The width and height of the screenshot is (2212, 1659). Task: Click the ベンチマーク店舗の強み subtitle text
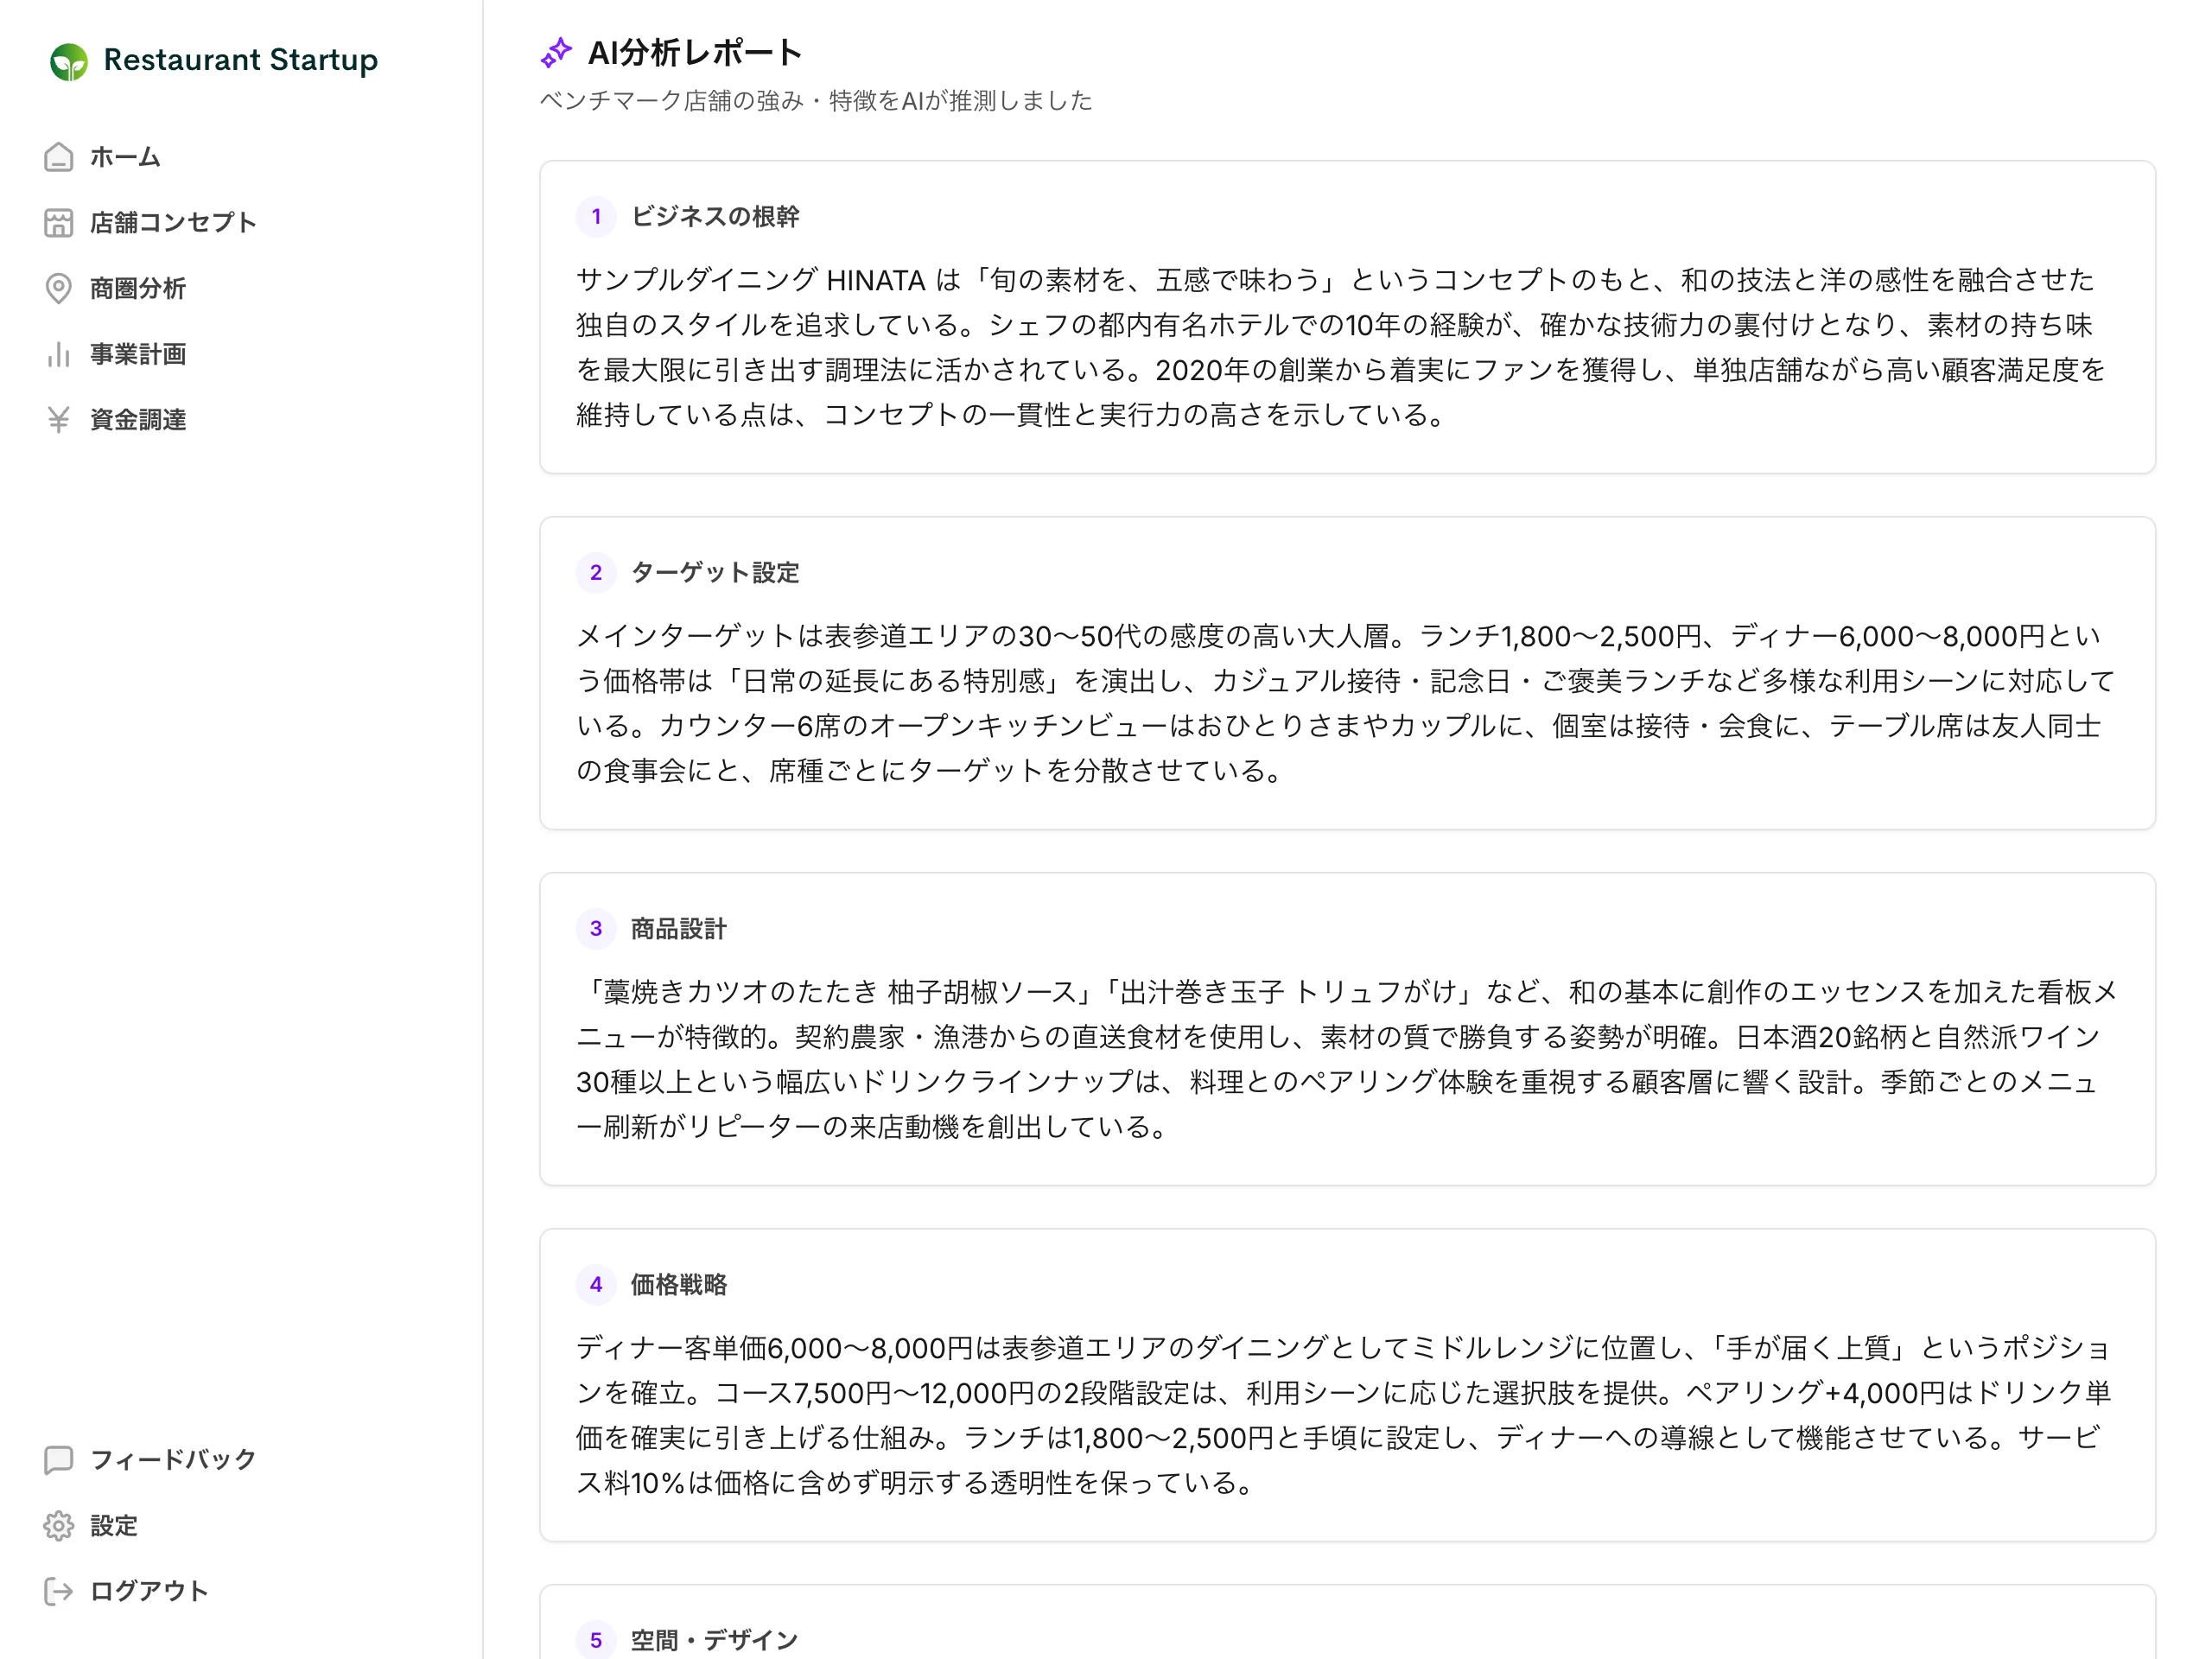(x=815, y=101)
